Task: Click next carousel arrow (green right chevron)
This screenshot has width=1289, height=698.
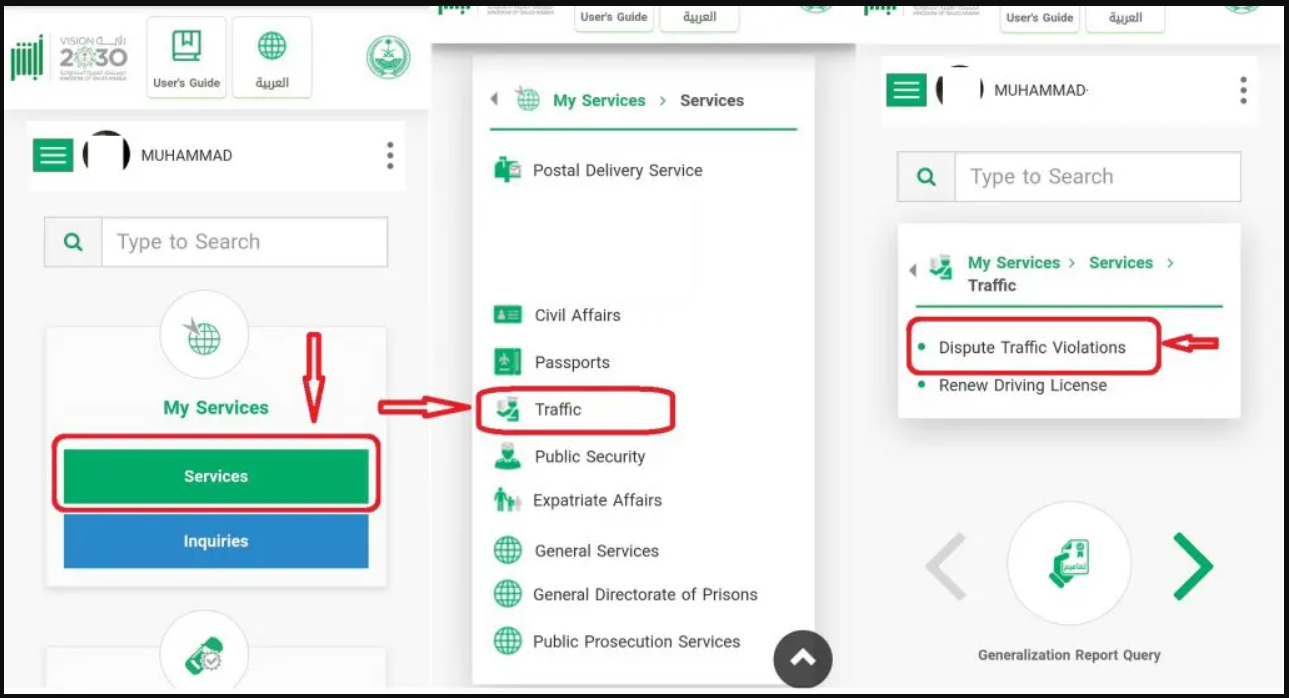Action: (1193, 566)
